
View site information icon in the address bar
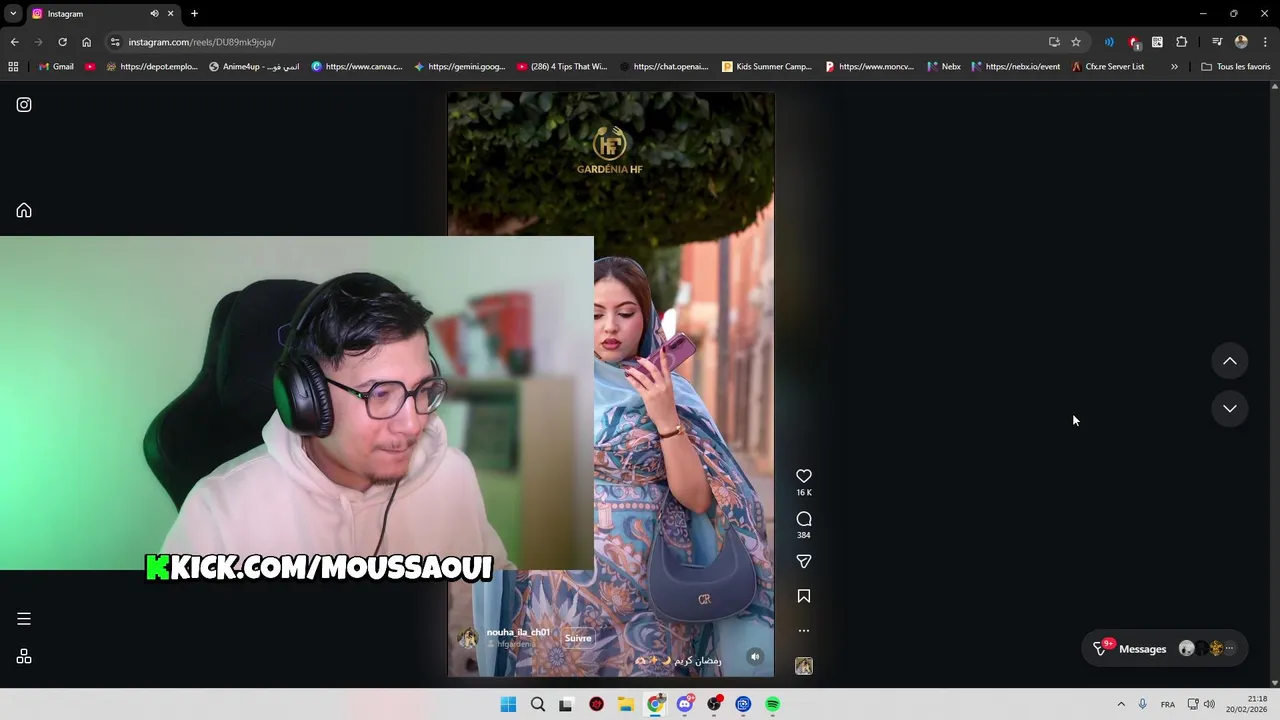point(115,42)
